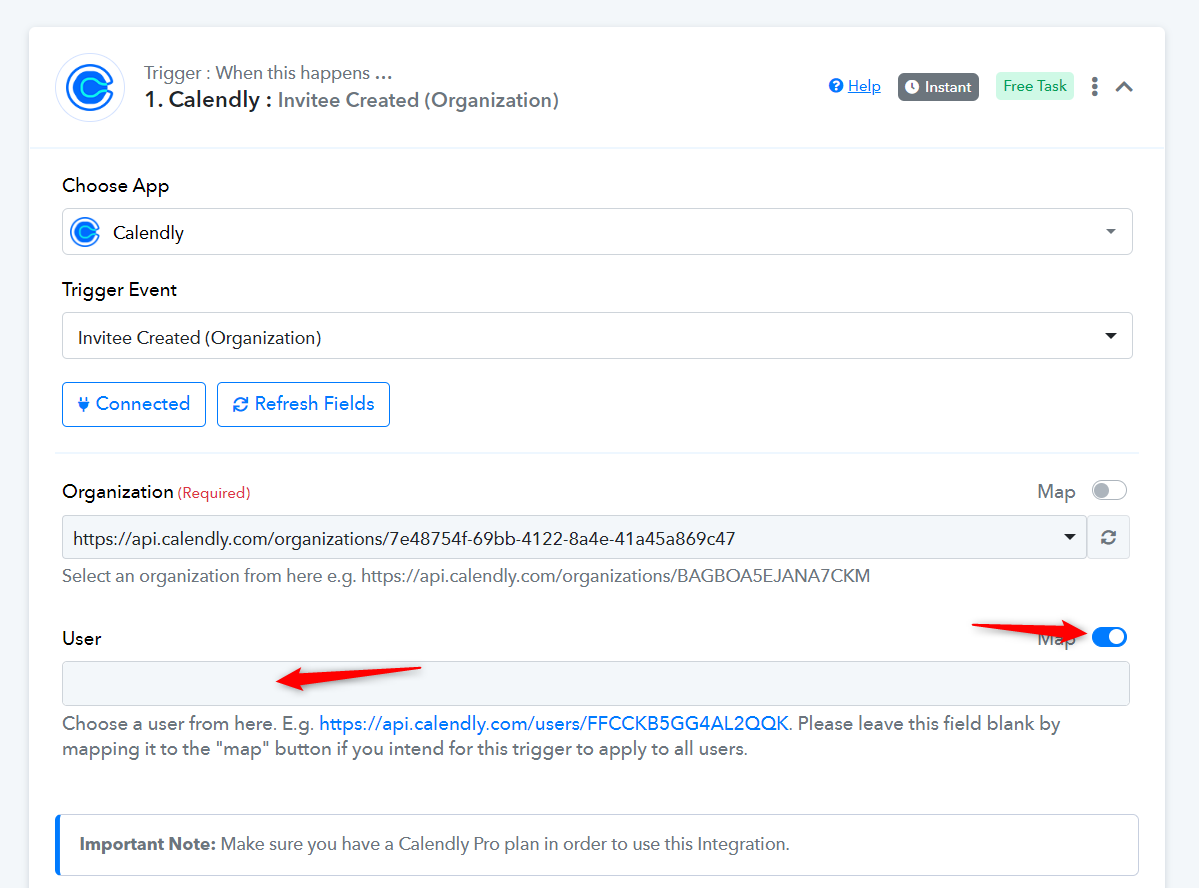
Task: Click the Refresh Fields button
Action: pos(304,404)
